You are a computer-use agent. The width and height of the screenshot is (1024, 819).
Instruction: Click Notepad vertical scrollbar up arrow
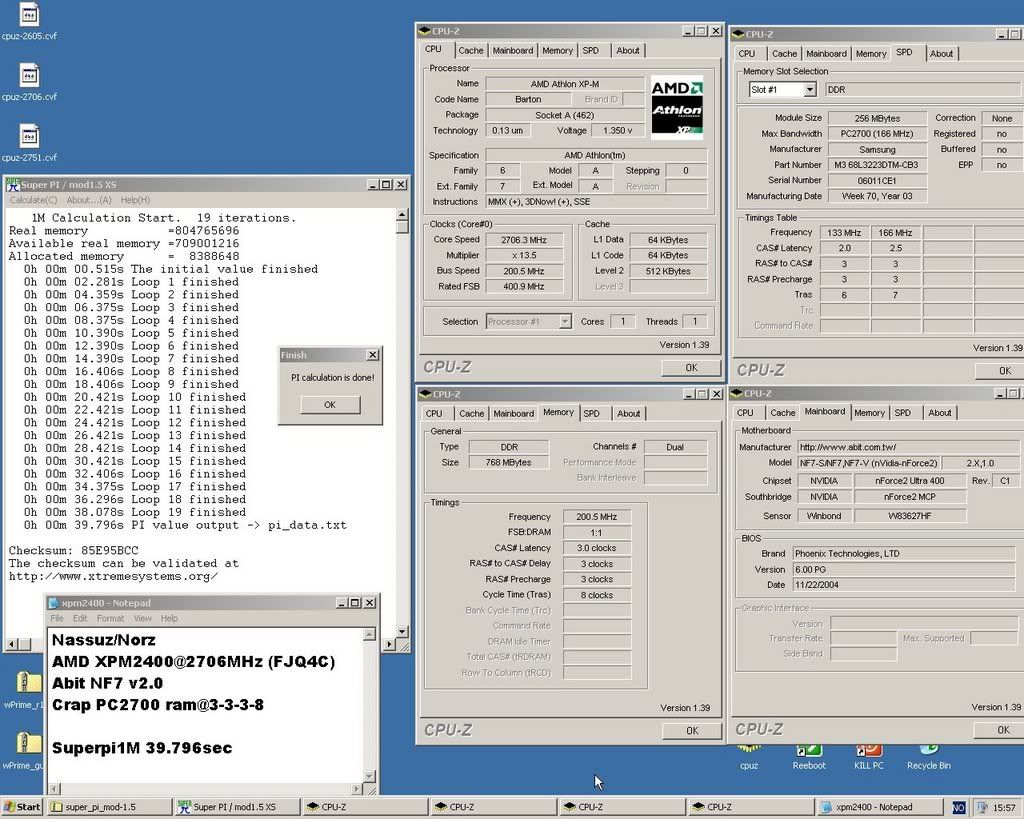tap(369, 634)
